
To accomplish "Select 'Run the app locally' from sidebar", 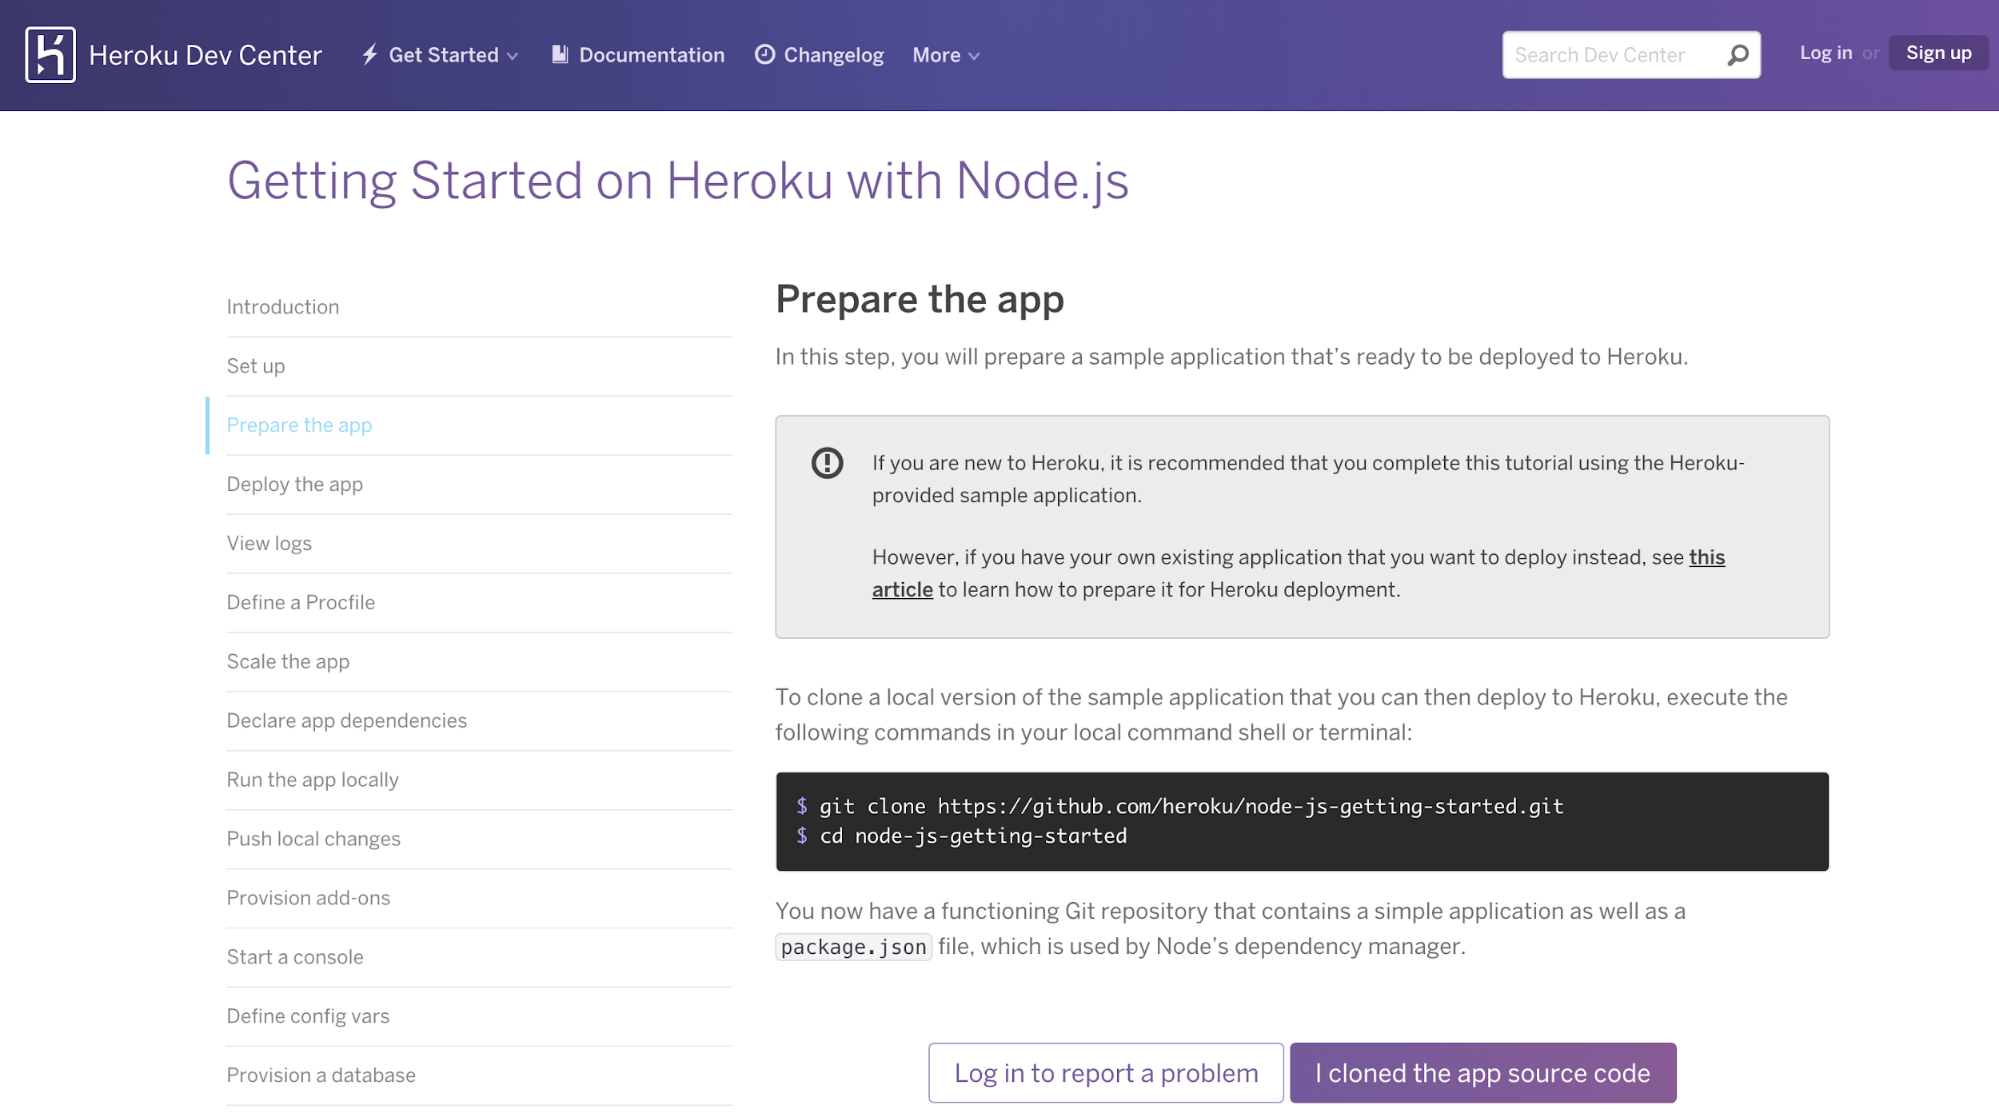I will click(313, 779).
